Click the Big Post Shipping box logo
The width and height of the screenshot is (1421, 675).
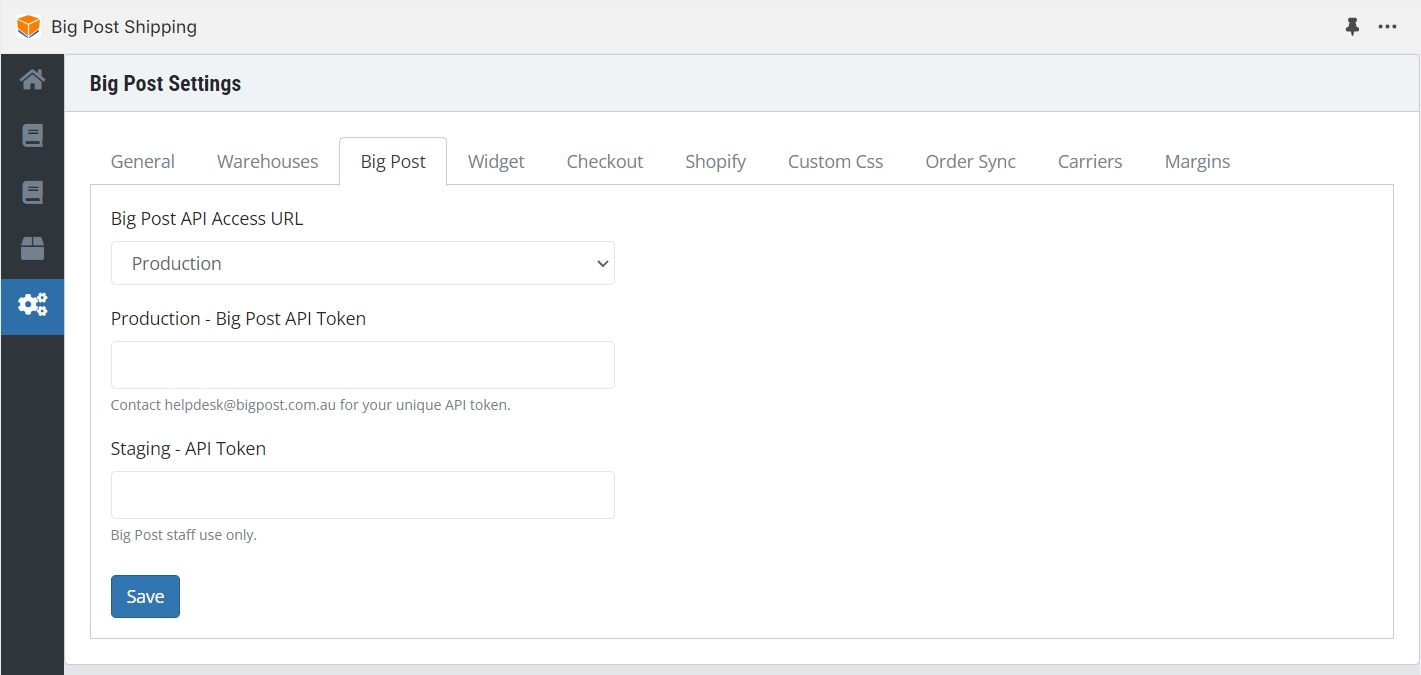29,27
